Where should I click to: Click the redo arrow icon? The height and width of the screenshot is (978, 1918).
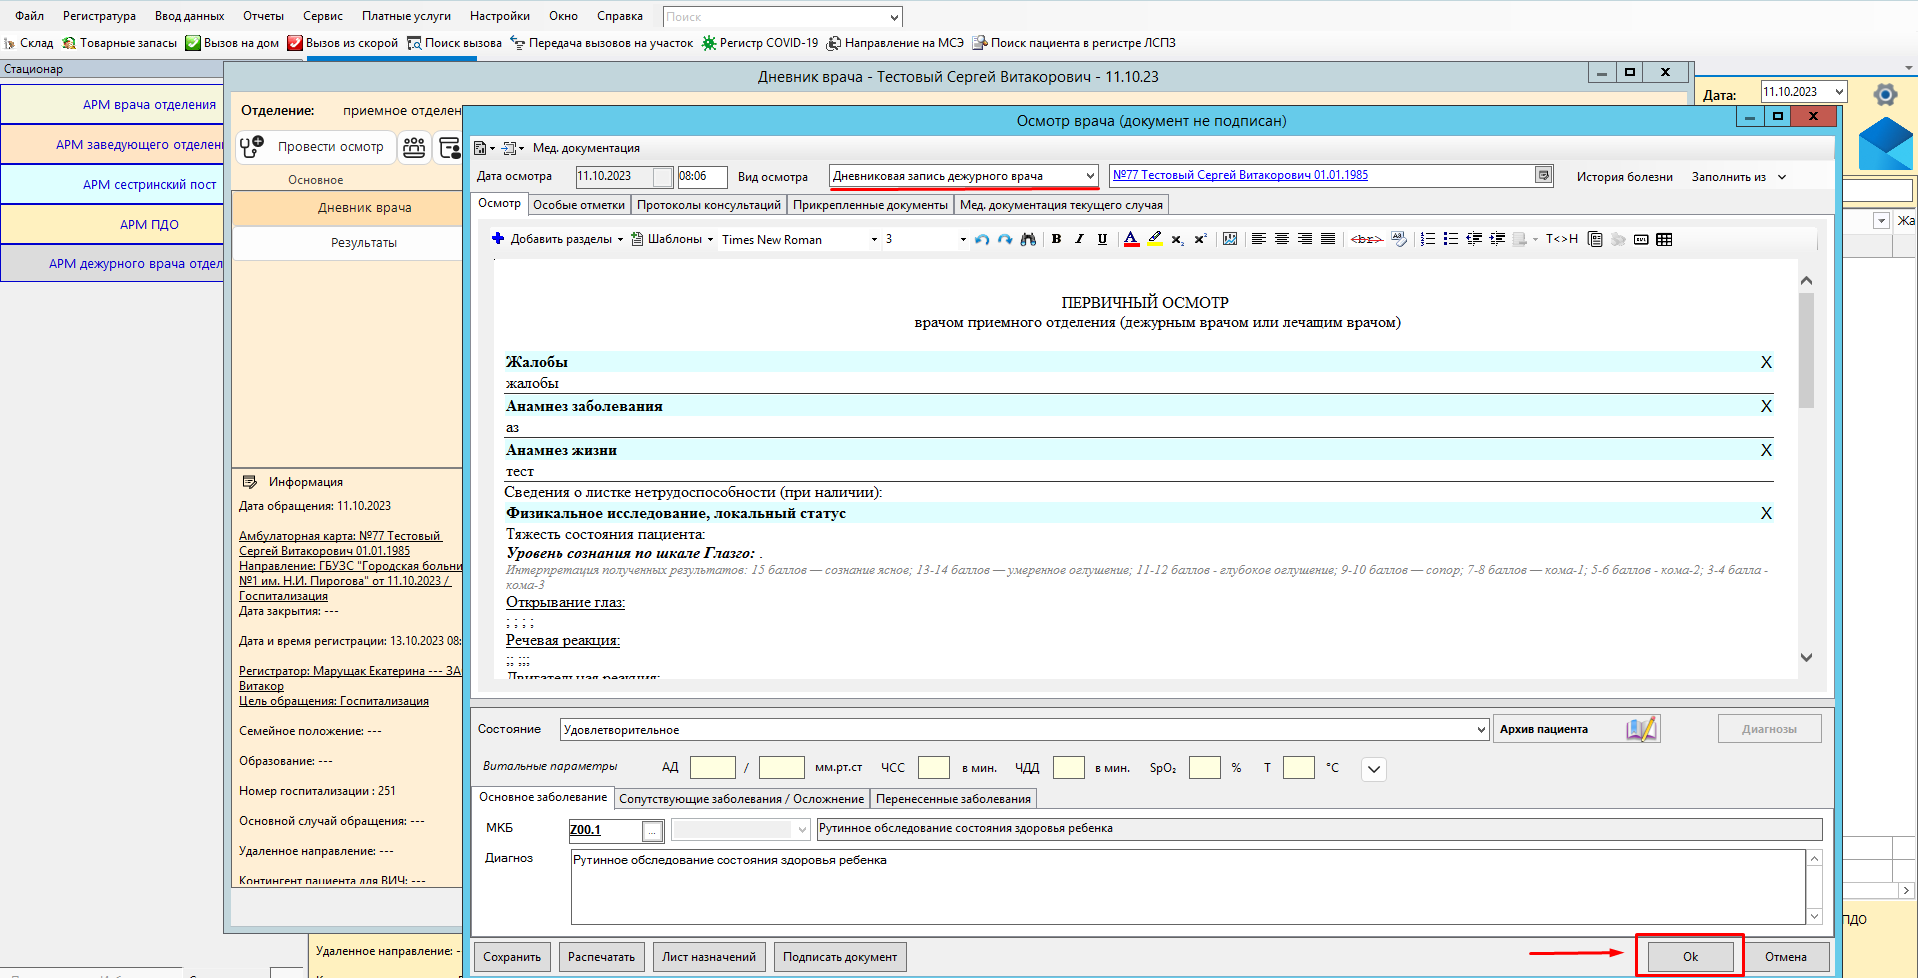pyautogui.click(x=1005, y=239)
